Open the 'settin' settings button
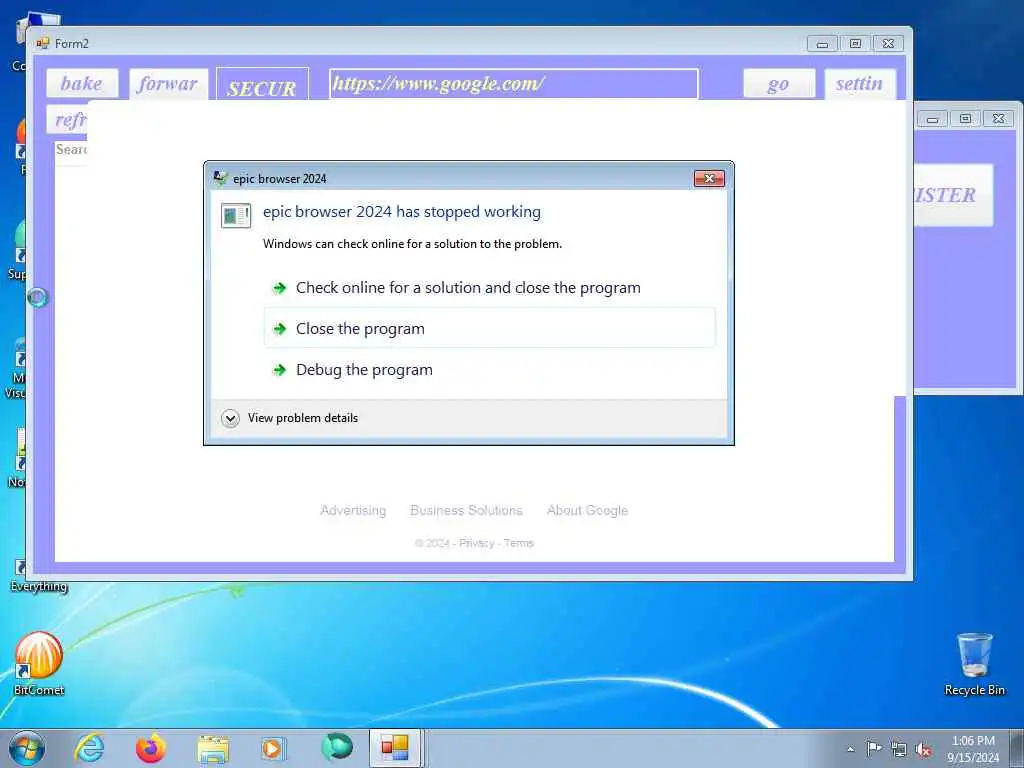This screenshot has height=768, width=1024. click(860, 84)
